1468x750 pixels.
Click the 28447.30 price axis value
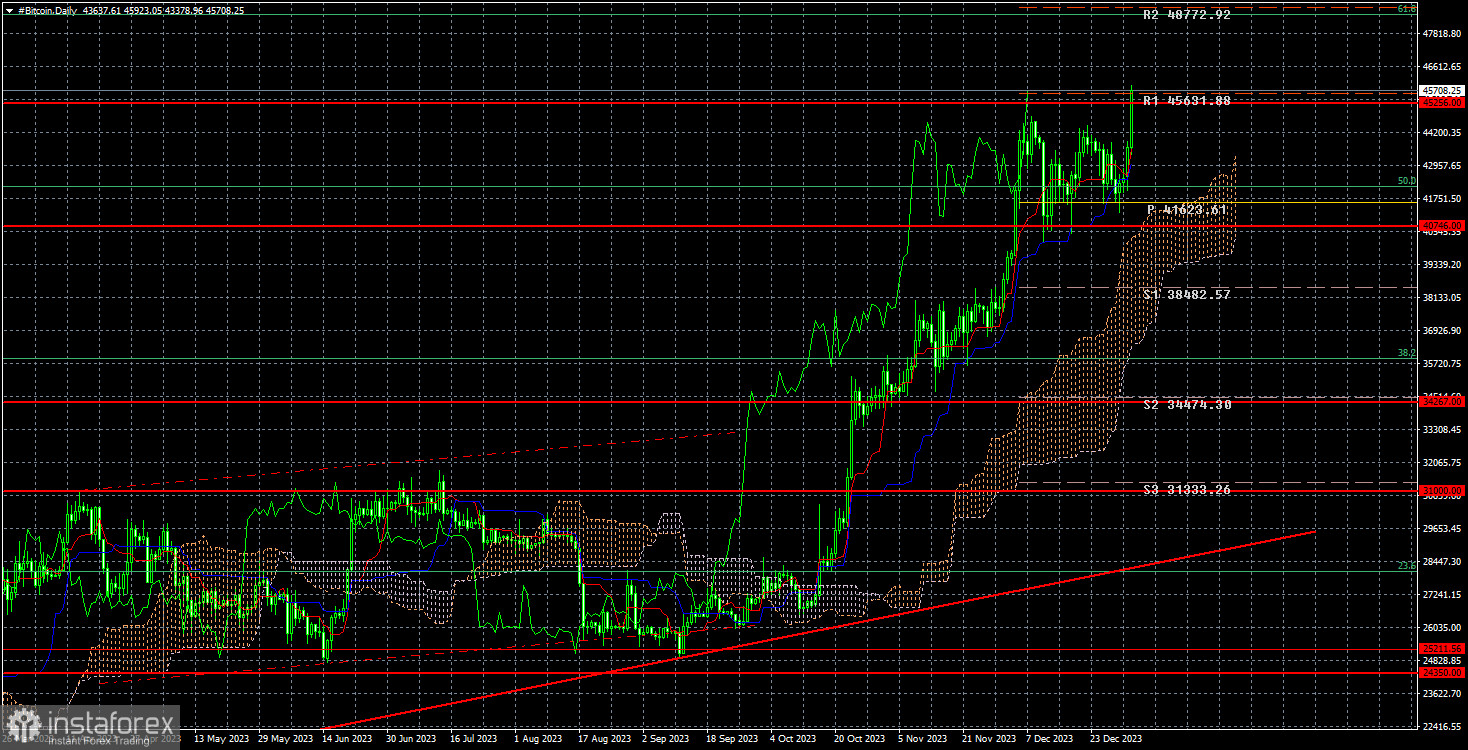coord(1442,562)
